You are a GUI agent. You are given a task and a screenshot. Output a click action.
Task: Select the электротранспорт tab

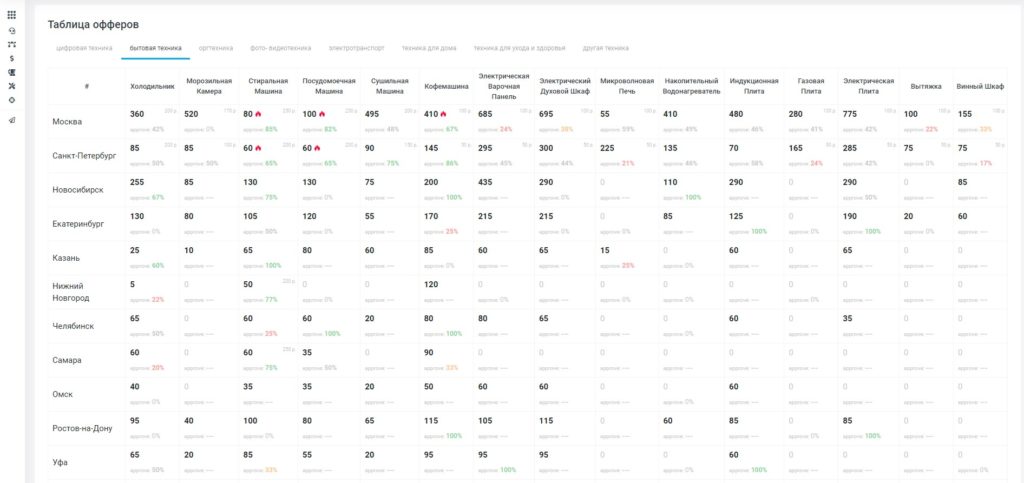[x=357, y=48]
